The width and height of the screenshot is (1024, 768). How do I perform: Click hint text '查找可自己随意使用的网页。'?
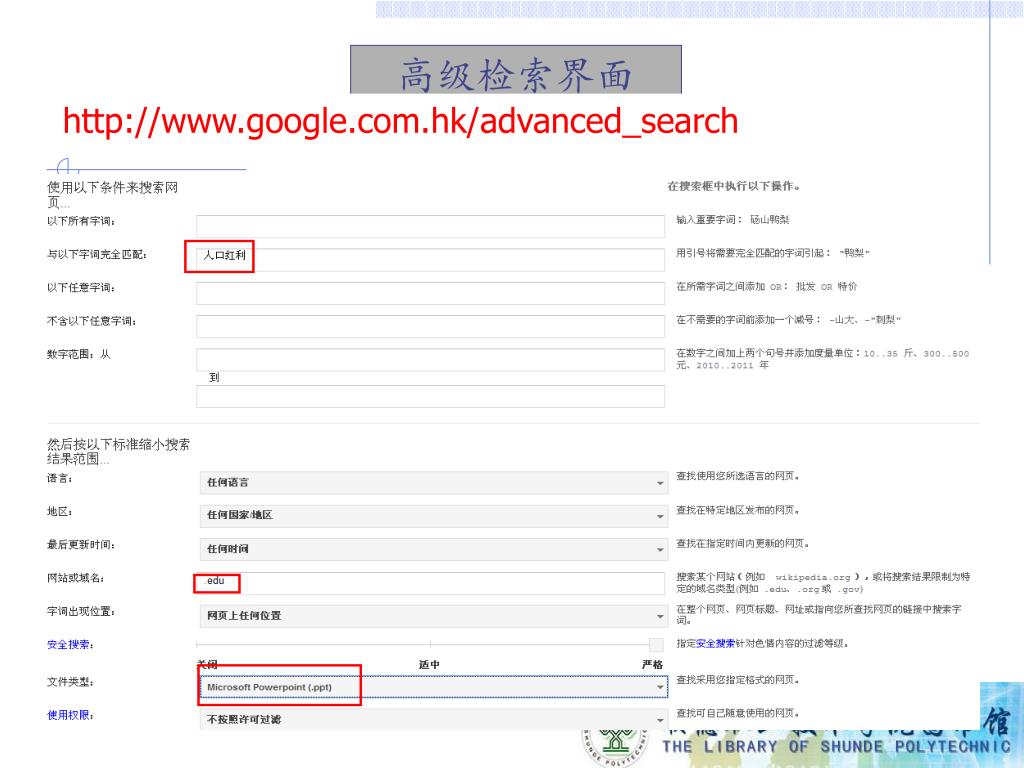738,713
